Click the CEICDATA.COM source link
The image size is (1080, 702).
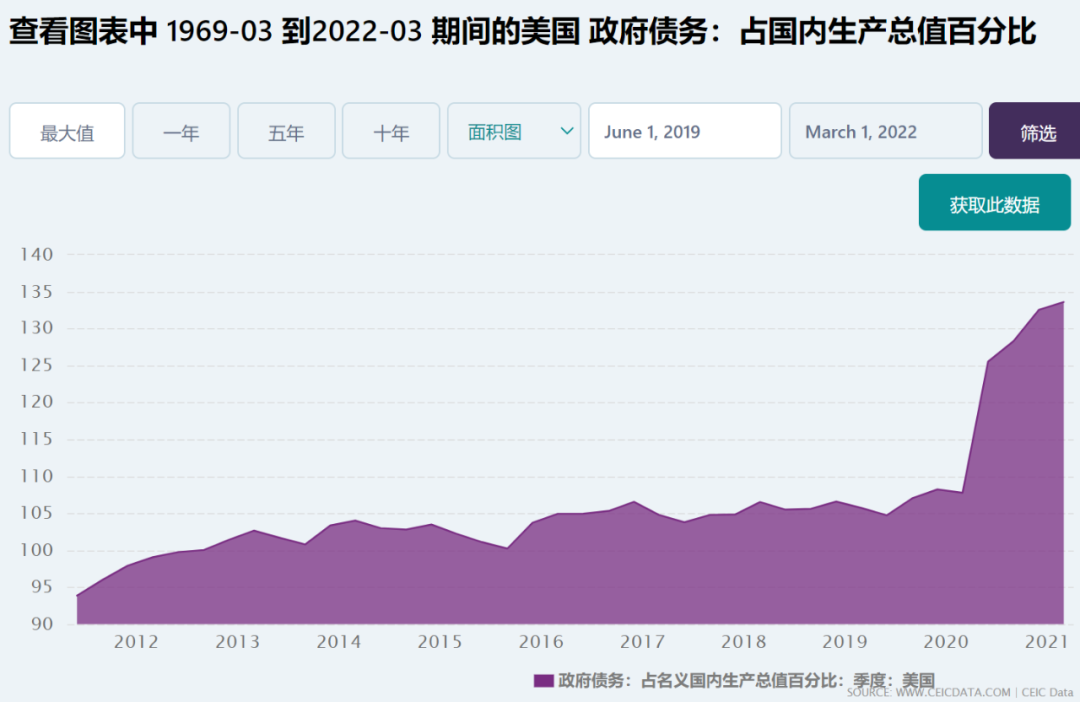[x=953, y=692]
